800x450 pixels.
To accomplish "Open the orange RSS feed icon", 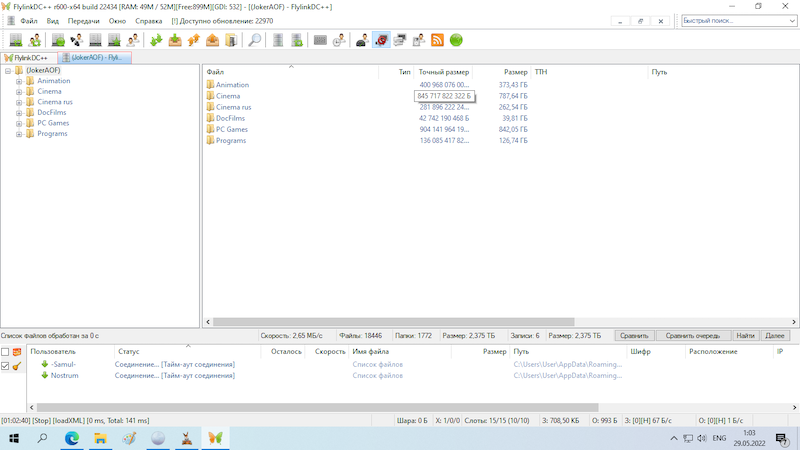I will [x=437, y=40].
